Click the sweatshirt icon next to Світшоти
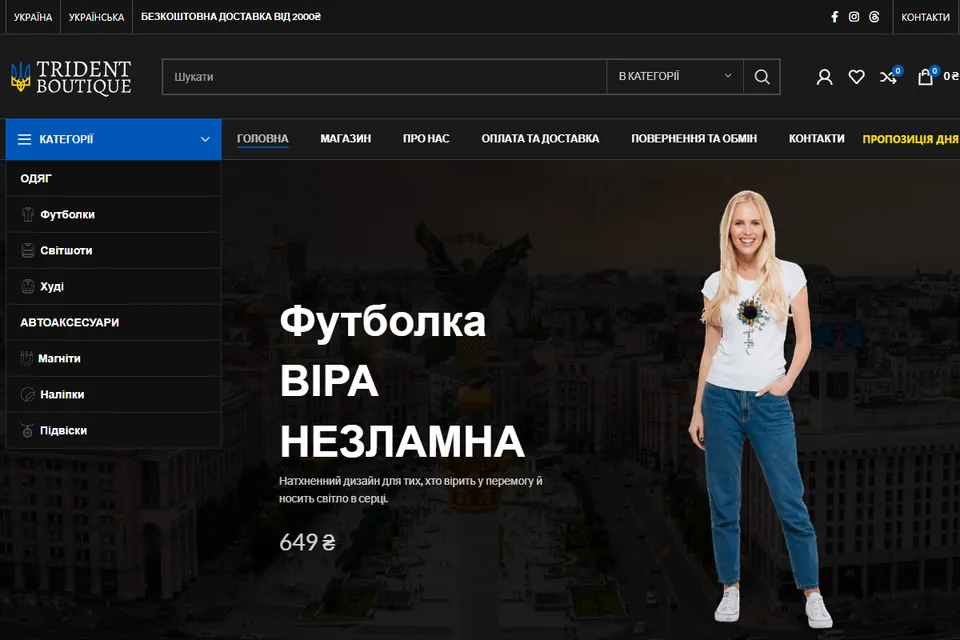The image size is (960, 640). (28, 250)
